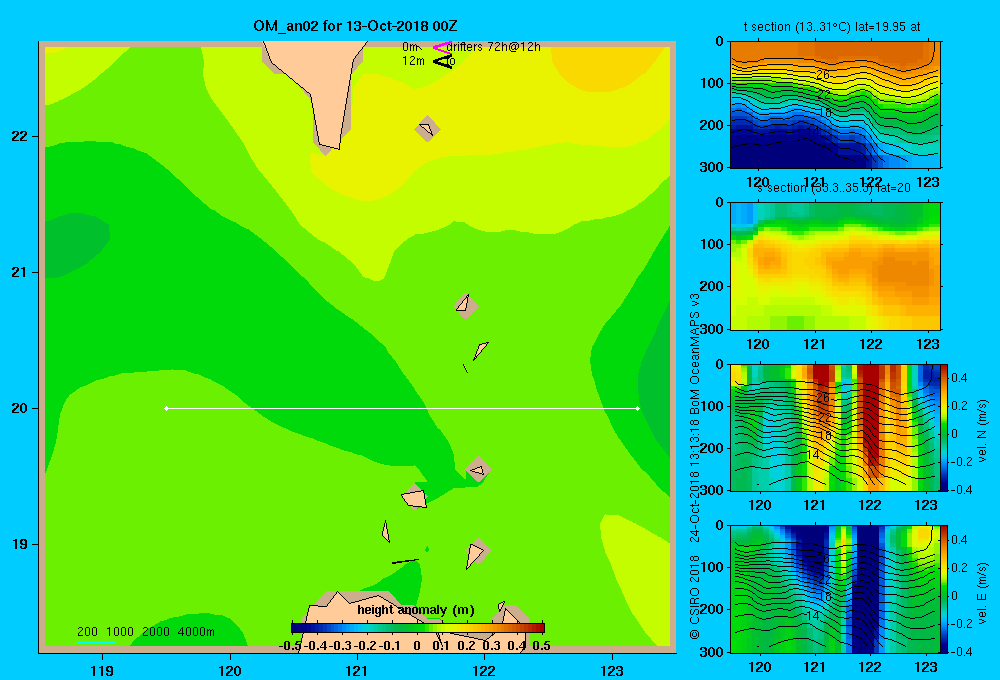Click the vel. N colorbar scale

(x=945, y=427)
